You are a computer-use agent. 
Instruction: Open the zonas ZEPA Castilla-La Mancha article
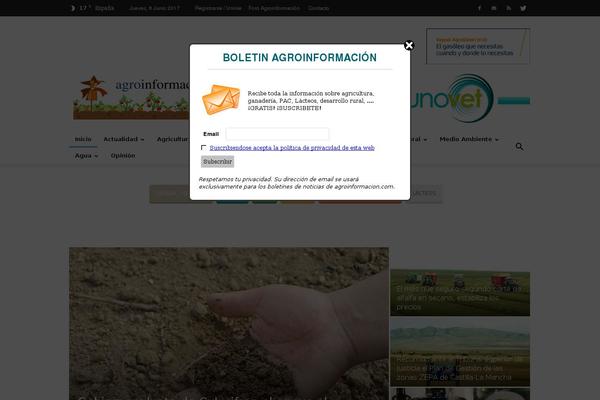pyautogui.click(x=460, y=352)
